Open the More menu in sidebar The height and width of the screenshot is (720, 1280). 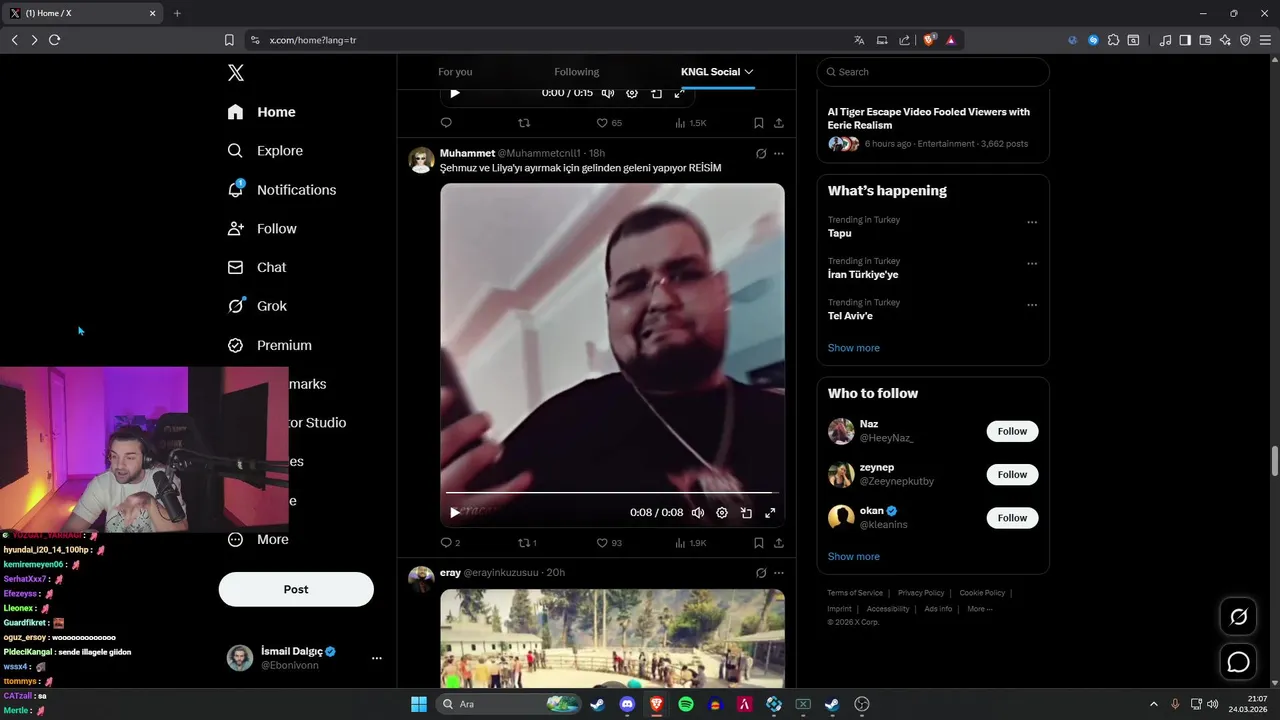pos(258,539)
